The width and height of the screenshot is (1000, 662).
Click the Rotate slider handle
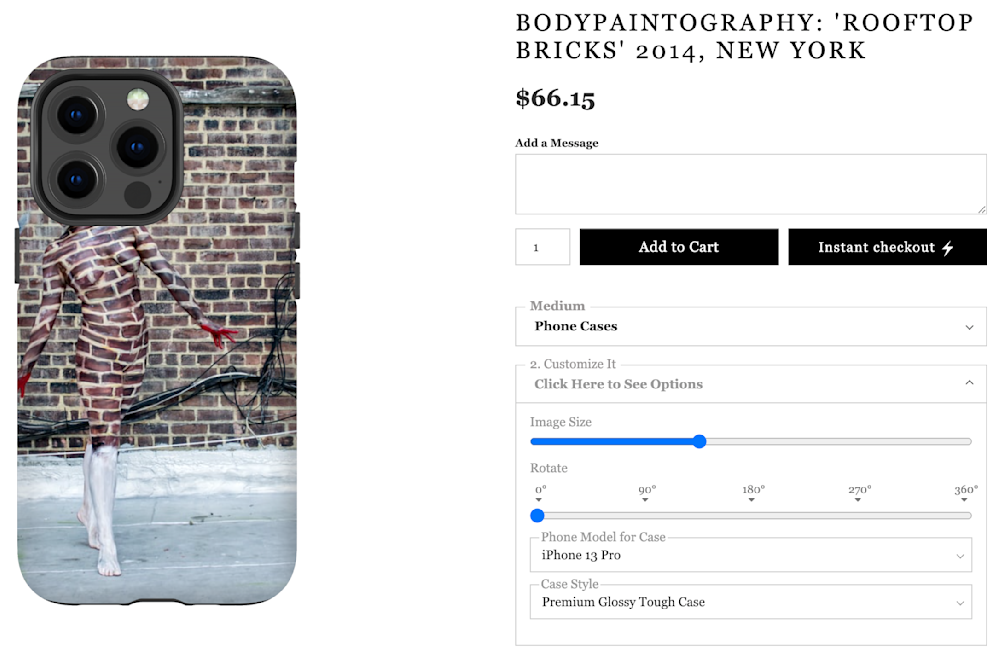click(x=537, y=516)
